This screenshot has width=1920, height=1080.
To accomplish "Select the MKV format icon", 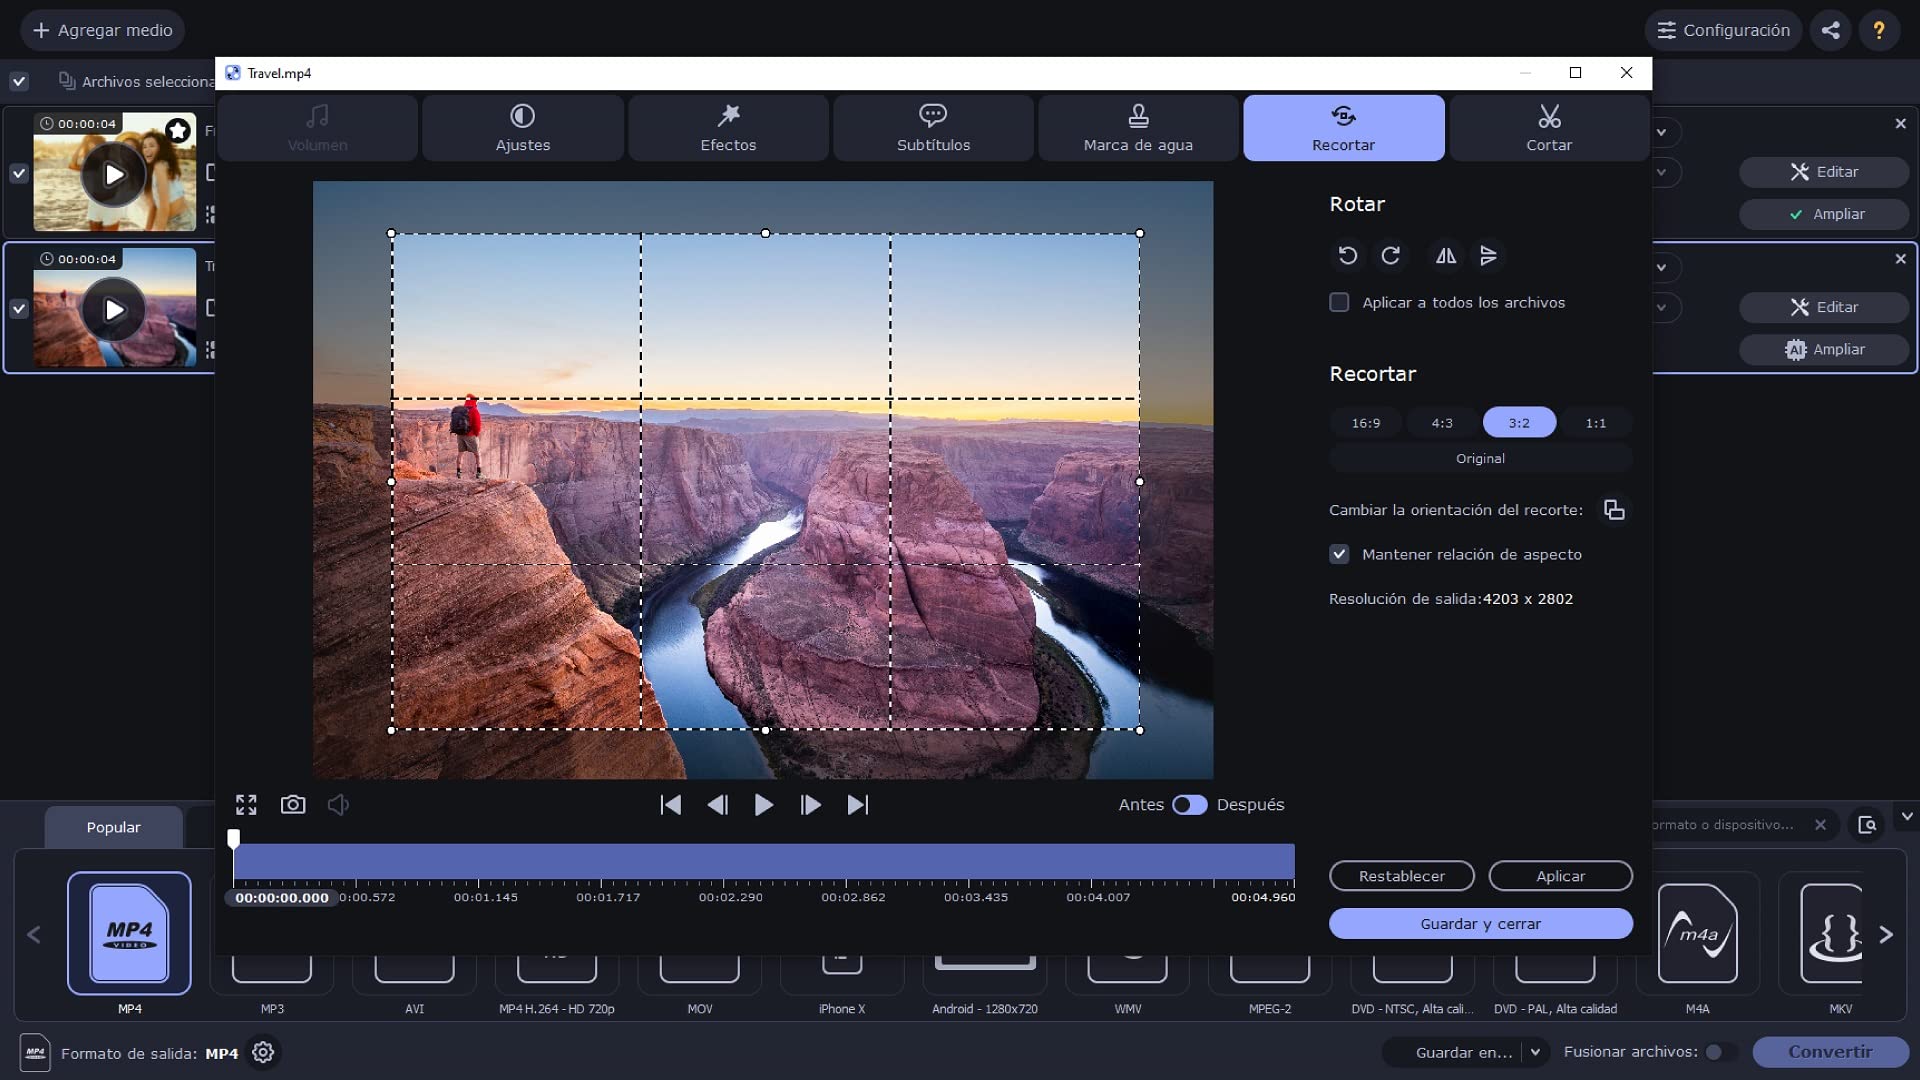I will pyautogui.click(x=1833, y=934).
